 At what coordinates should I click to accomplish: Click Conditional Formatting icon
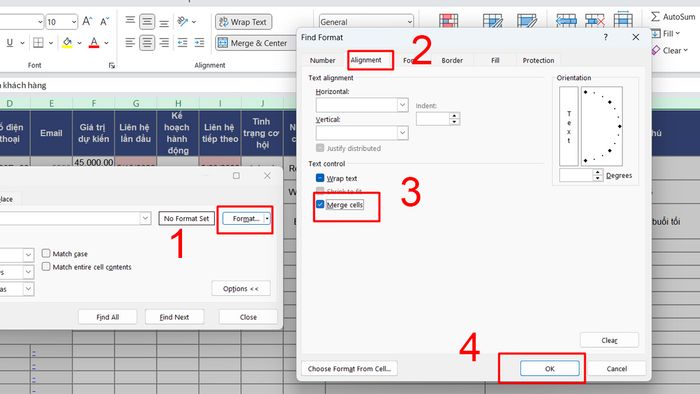[x=448, y=21]
